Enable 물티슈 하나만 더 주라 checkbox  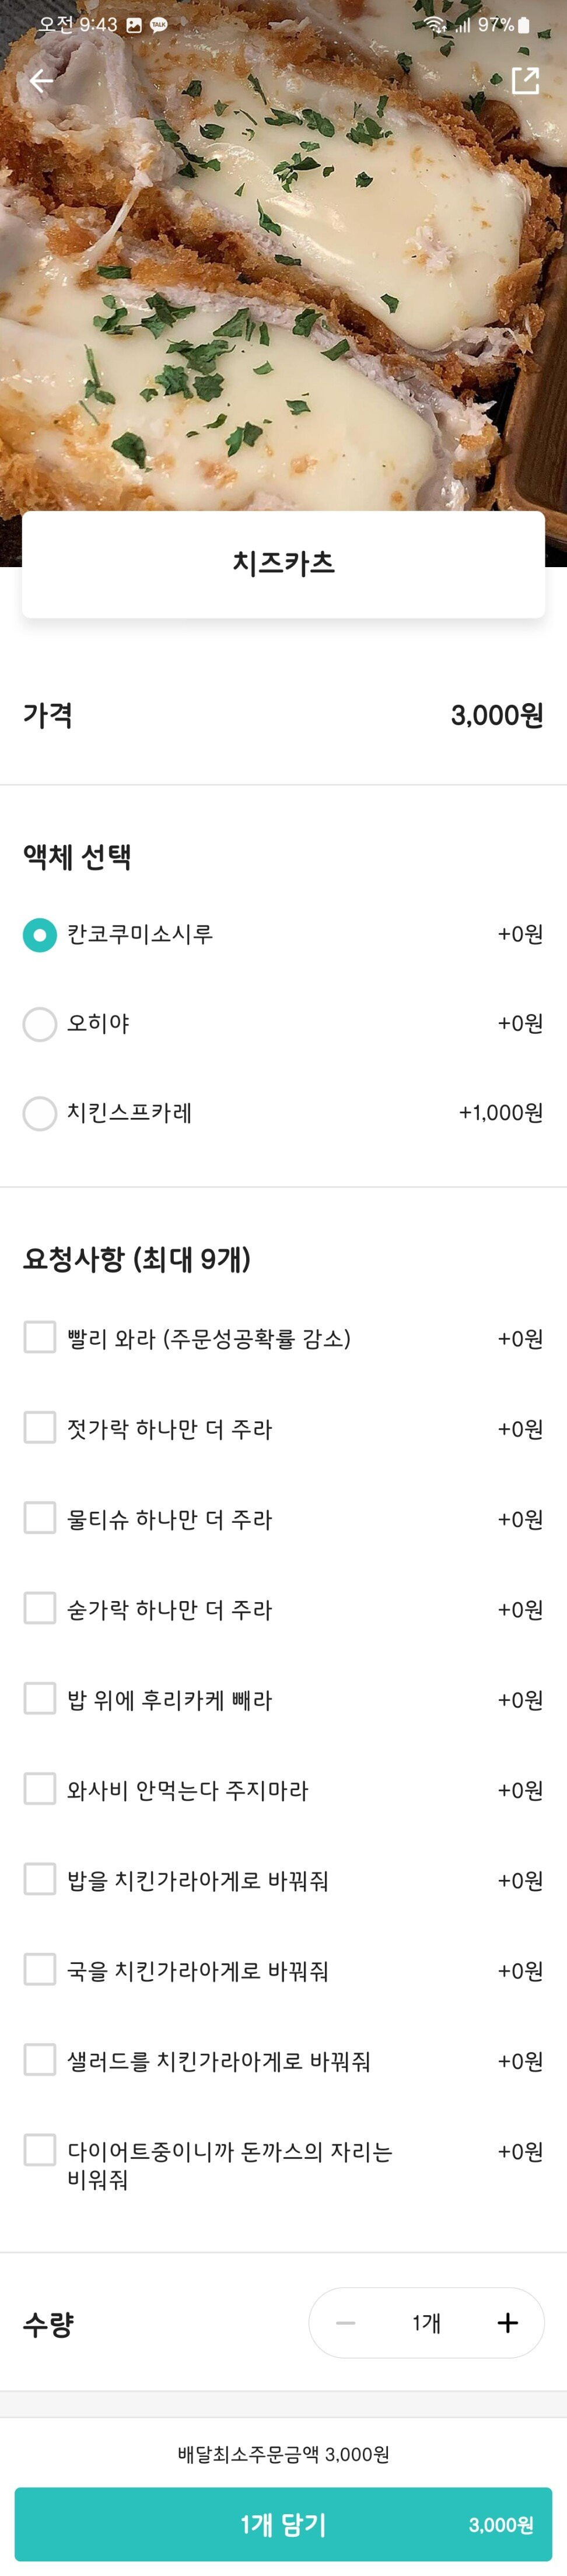(40, 1518)
